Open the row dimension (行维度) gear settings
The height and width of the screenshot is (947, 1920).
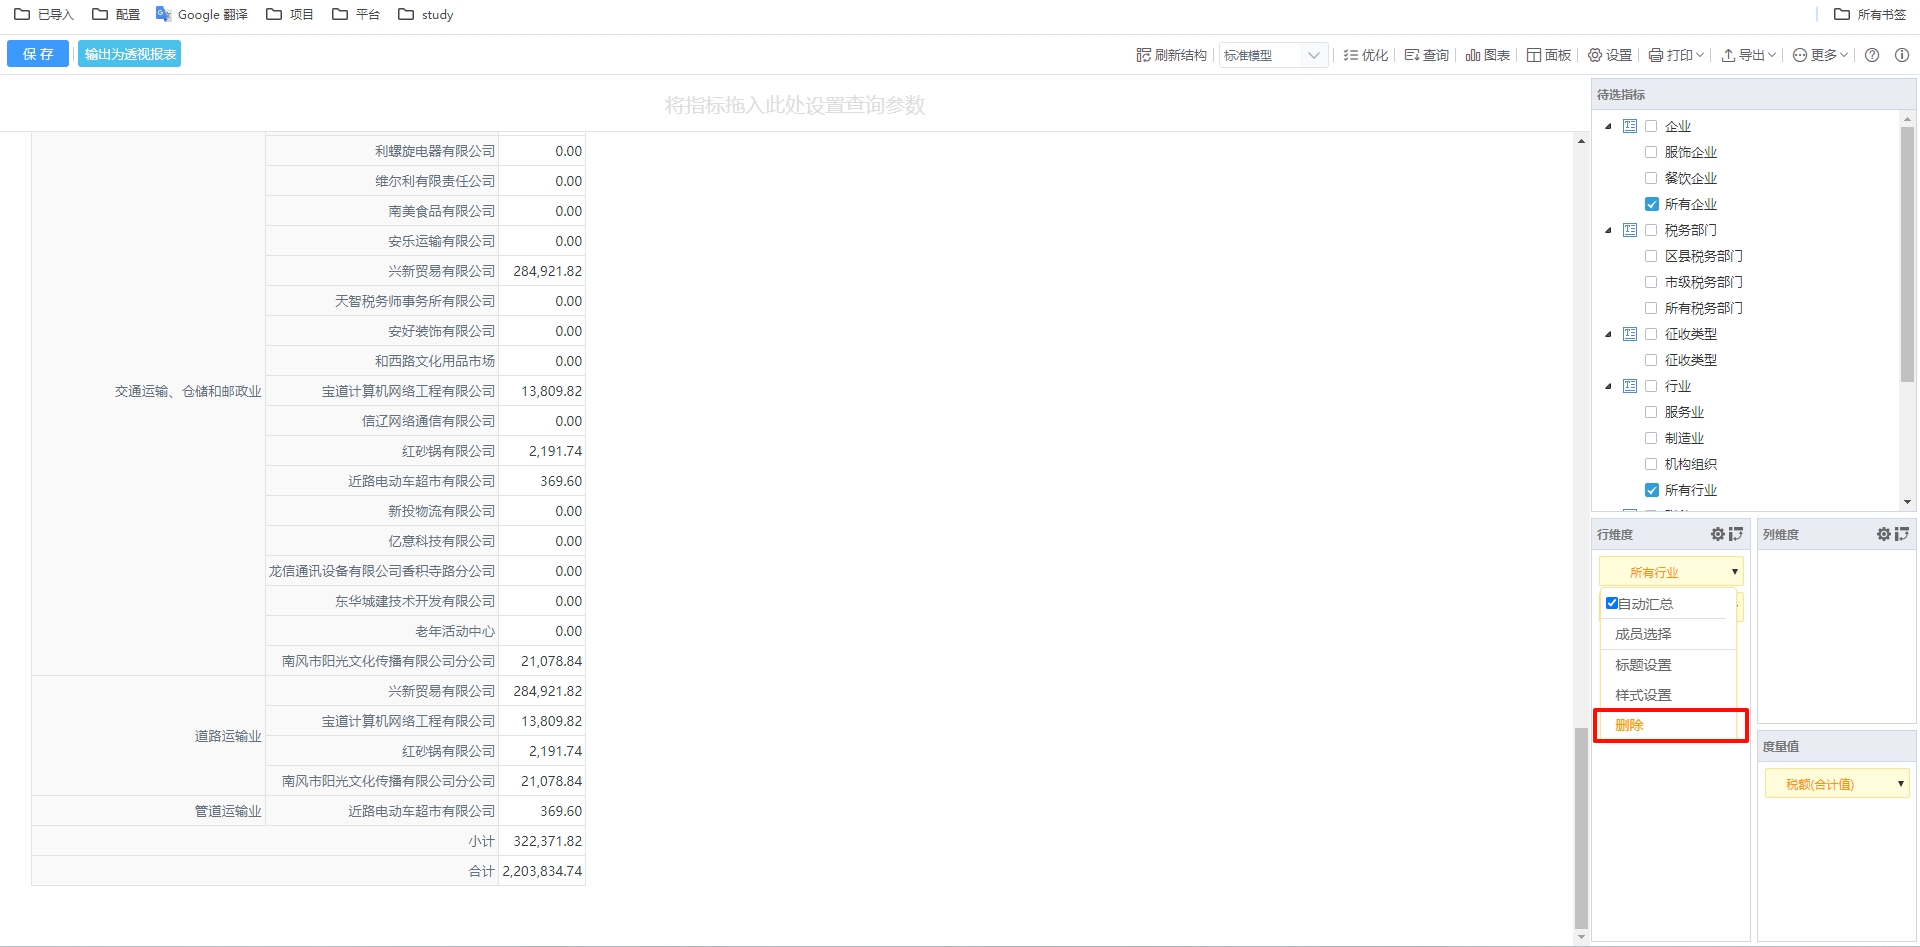pos(1717,534)
